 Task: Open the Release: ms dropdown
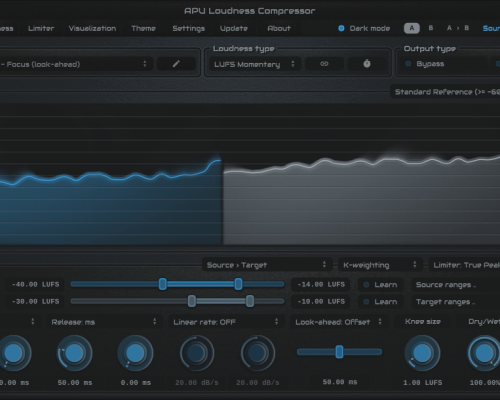pos(104,322)
